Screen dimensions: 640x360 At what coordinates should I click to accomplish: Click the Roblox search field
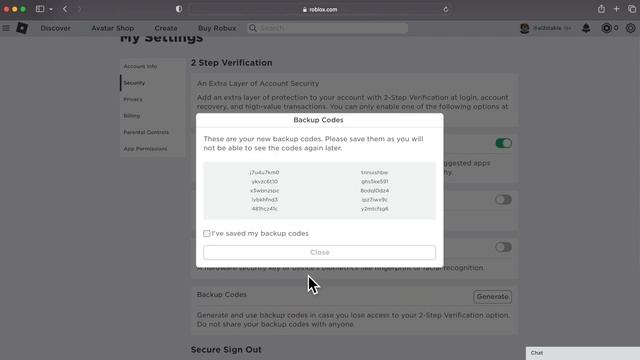pyautogui.click(x=327, y=28)
